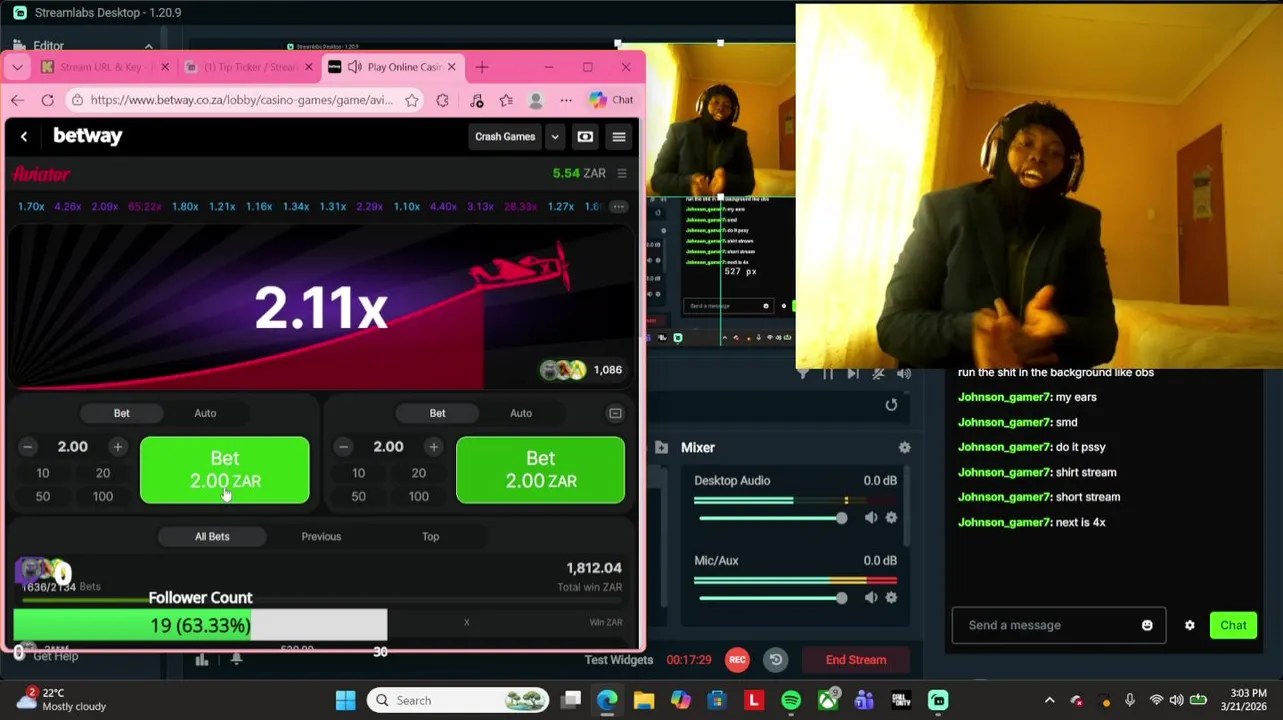Toggle the REC recording button
1283x720 pixels.
pyautogui.click(x=737, y=660)
